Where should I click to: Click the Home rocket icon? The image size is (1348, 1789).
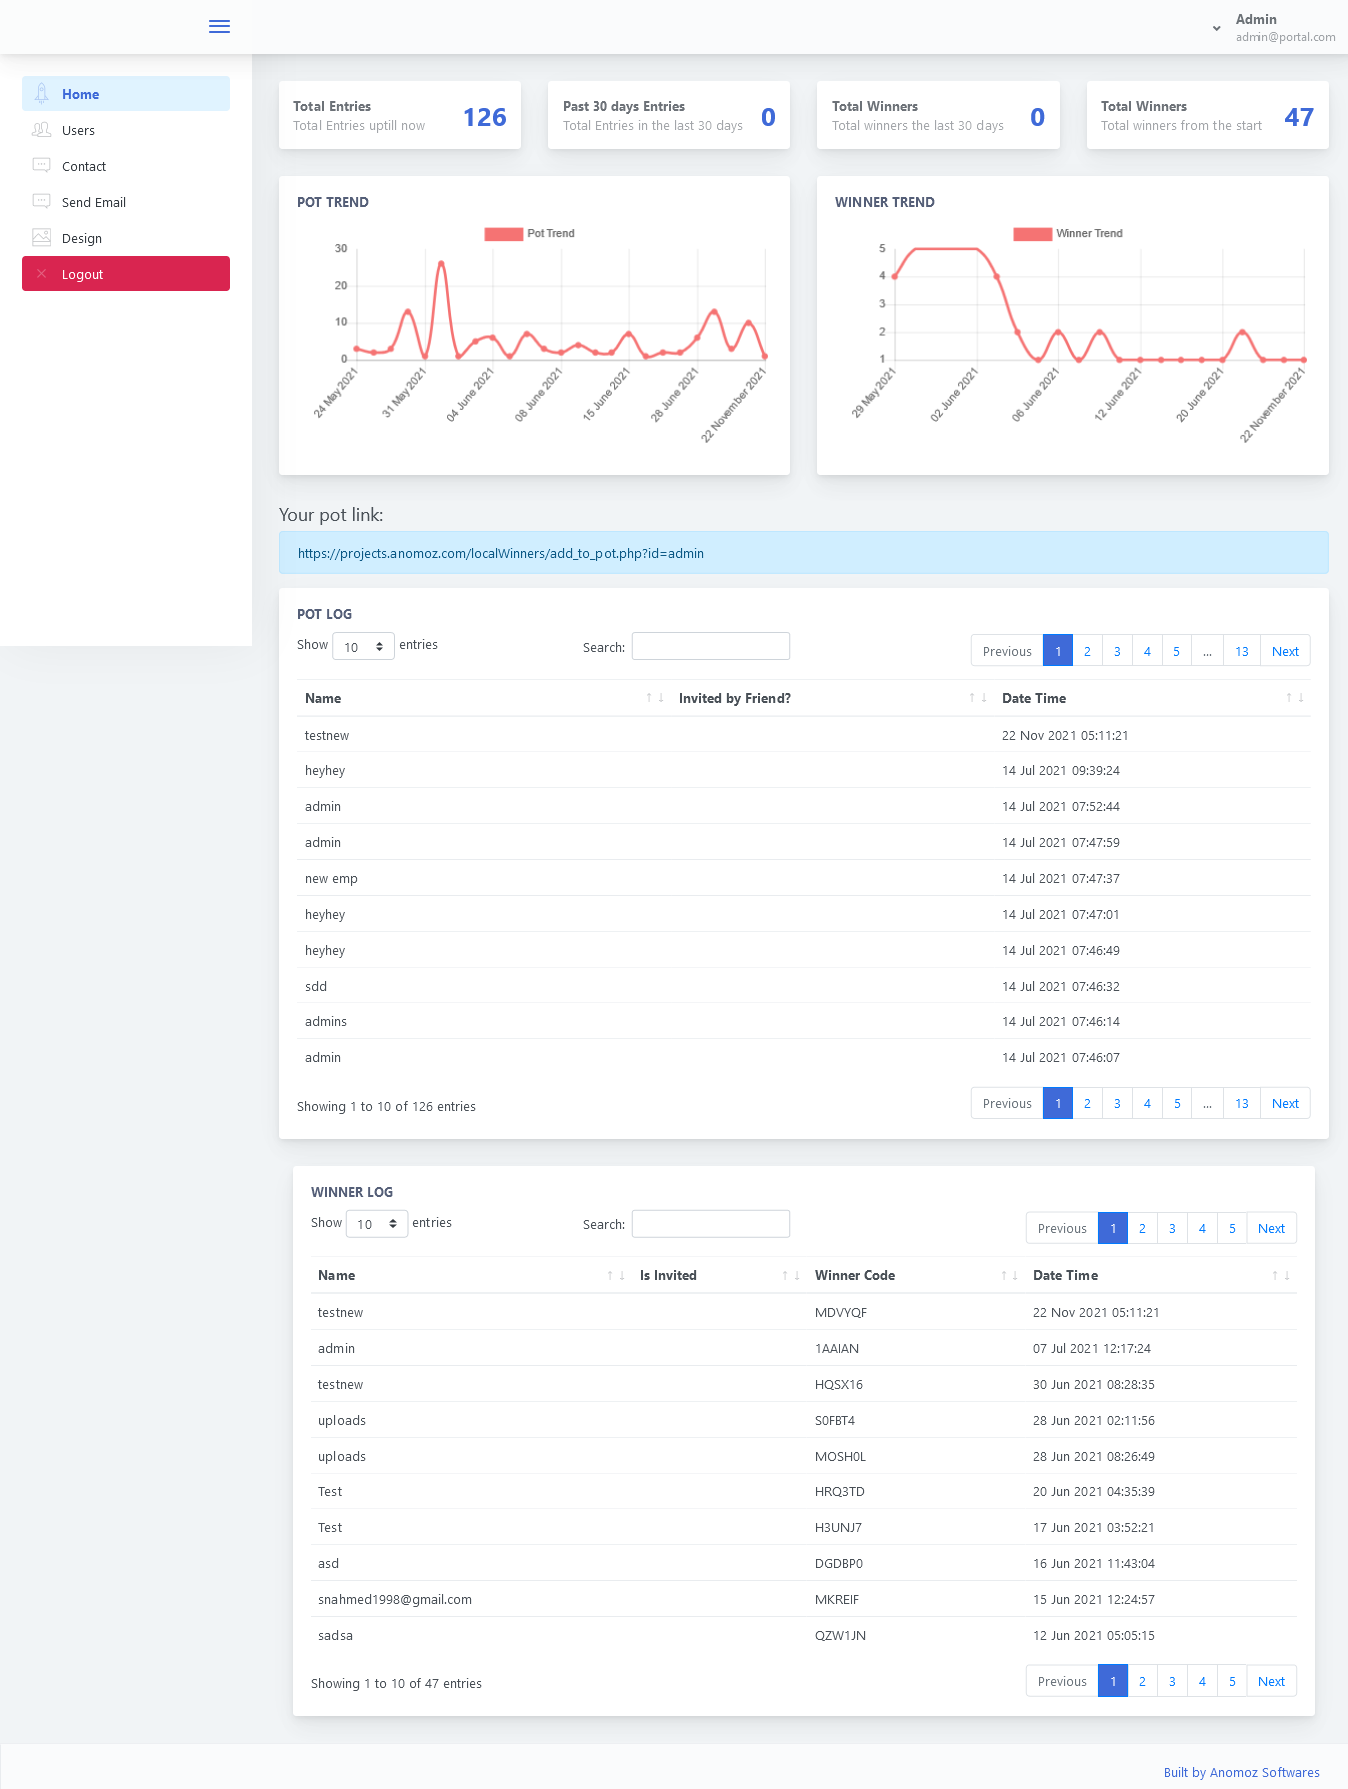[x=41, y=94]
